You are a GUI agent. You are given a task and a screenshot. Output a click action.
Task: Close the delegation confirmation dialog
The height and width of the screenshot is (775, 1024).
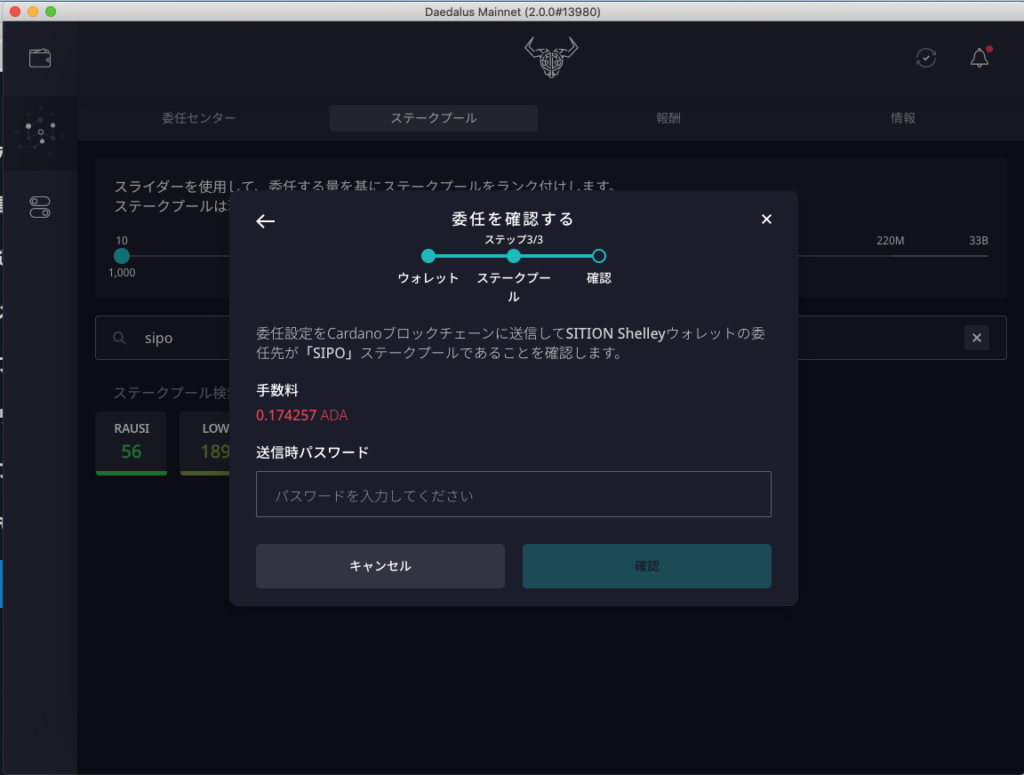(766, 219)
